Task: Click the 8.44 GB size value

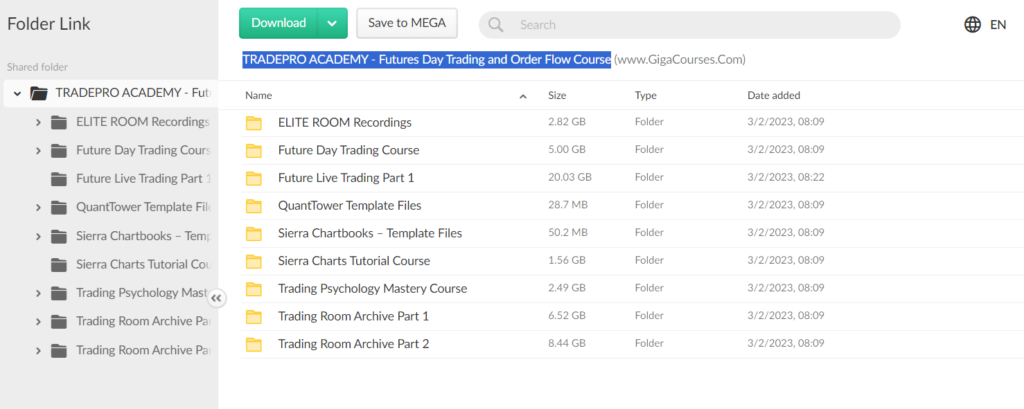Action: (567, 343)
